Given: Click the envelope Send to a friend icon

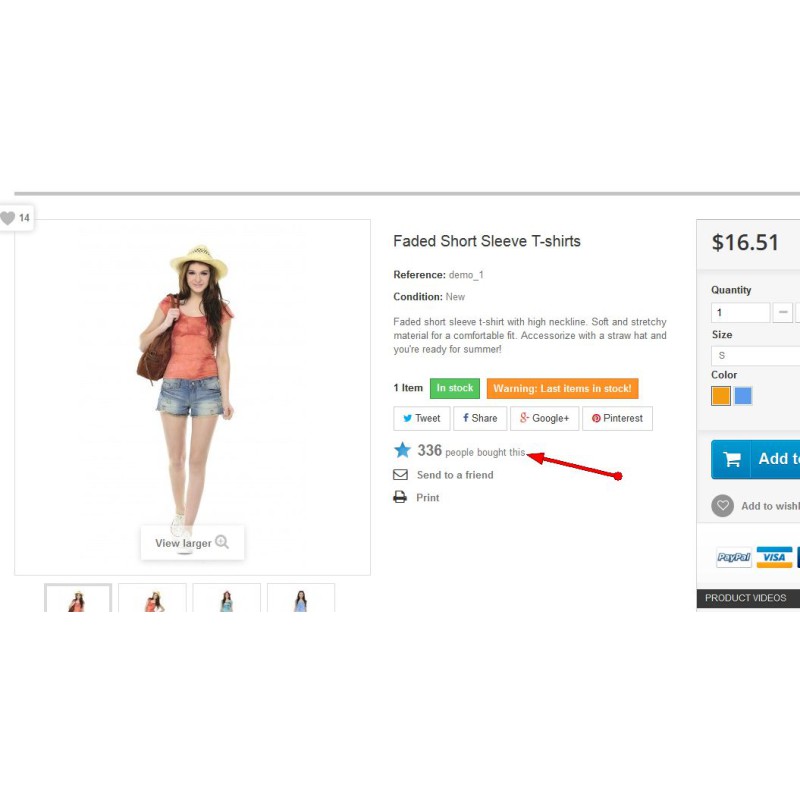Looking at the screenshot, I should (400, 475).
